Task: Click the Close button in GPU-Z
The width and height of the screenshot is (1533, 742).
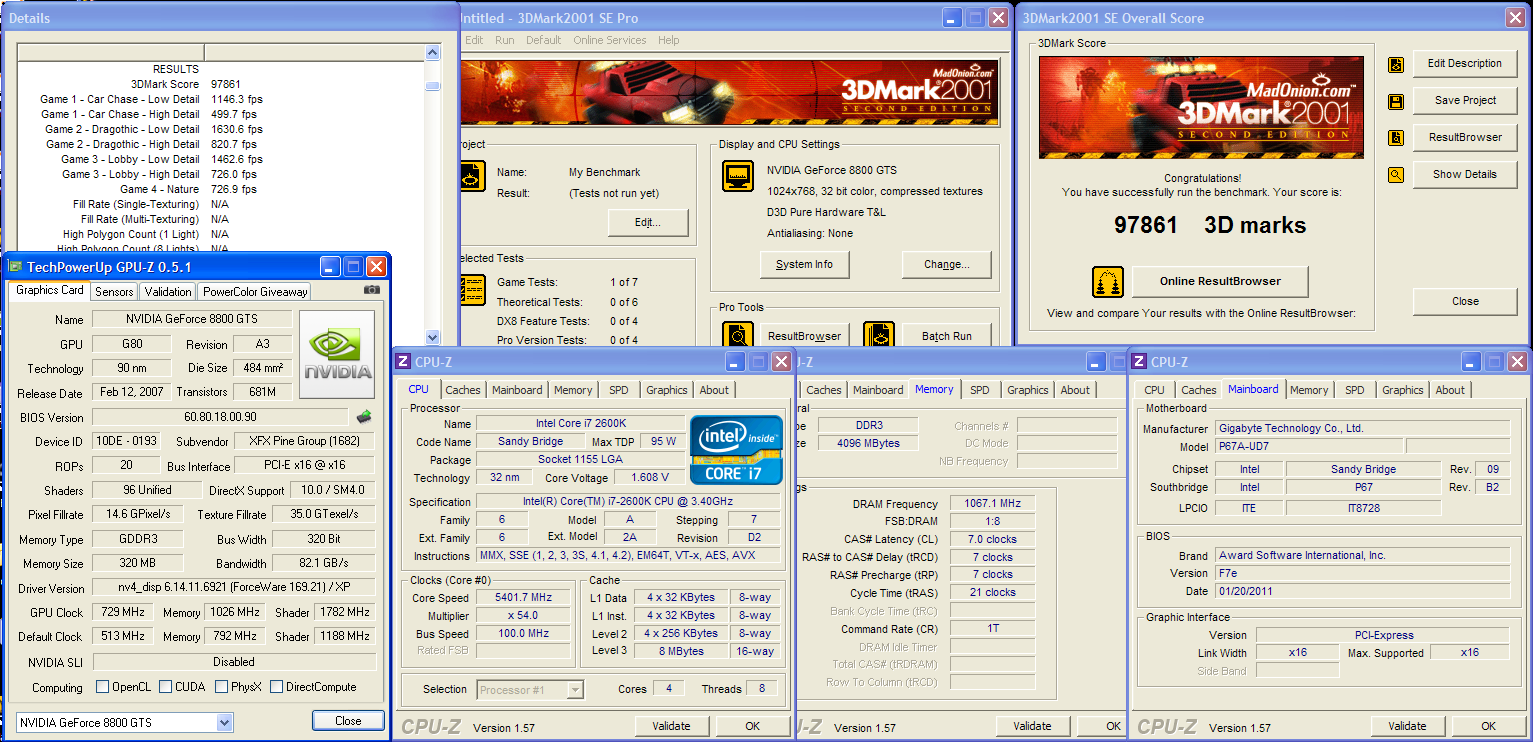Action: 348,720
